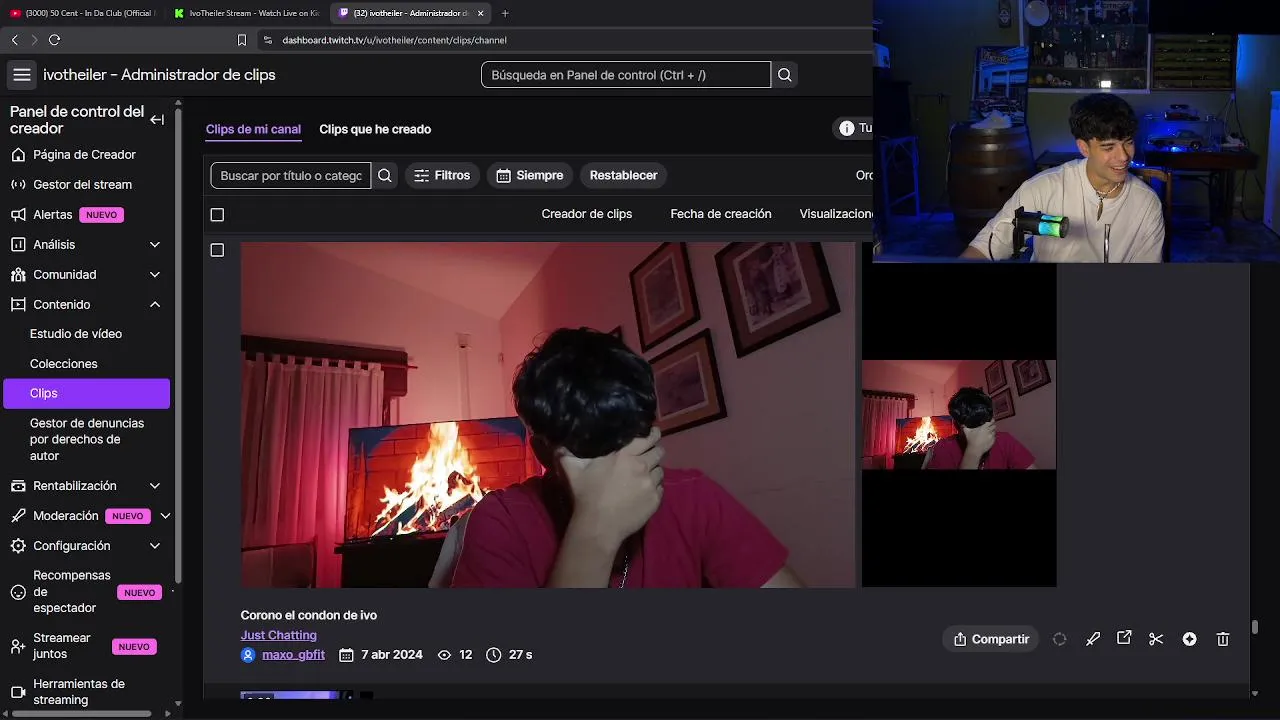Open the hamburger navigation menu

[21, 75]
